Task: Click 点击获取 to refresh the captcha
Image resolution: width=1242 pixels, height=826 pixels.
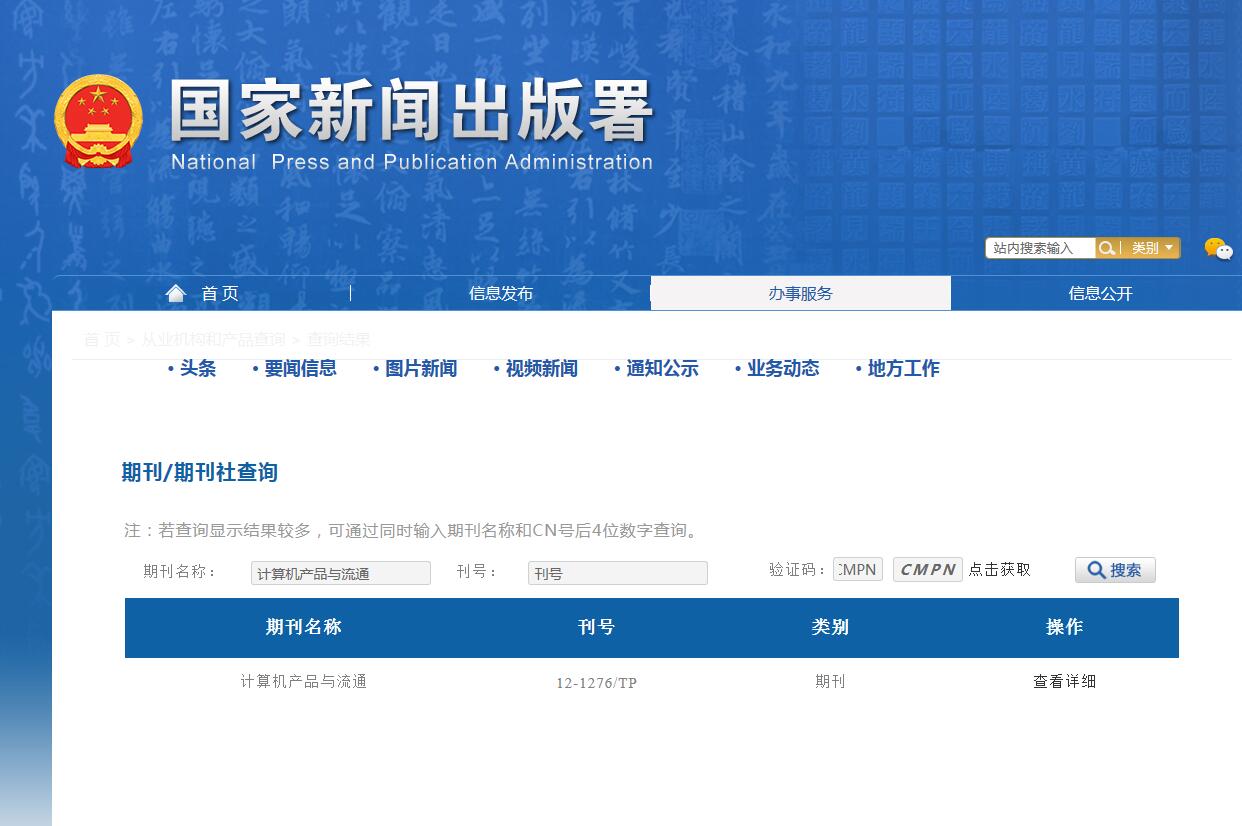Action: click(x=1000, y=569)
